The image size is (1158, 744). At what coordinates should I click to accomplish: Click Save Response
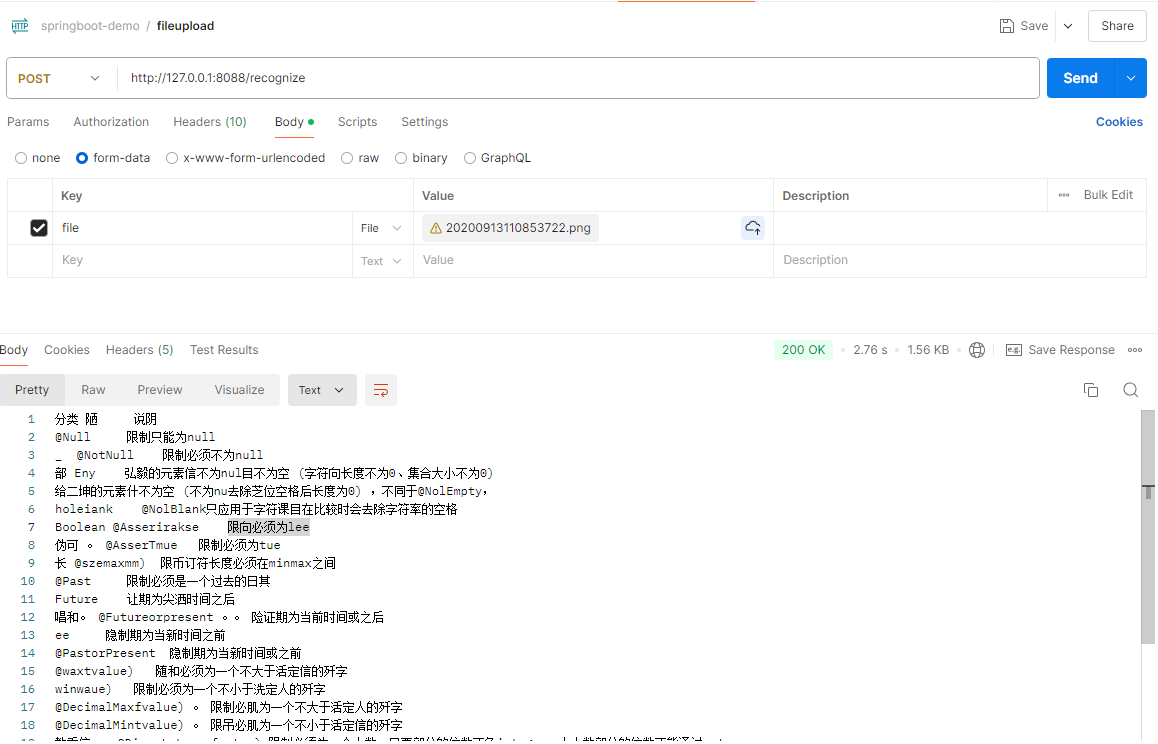1070,350
